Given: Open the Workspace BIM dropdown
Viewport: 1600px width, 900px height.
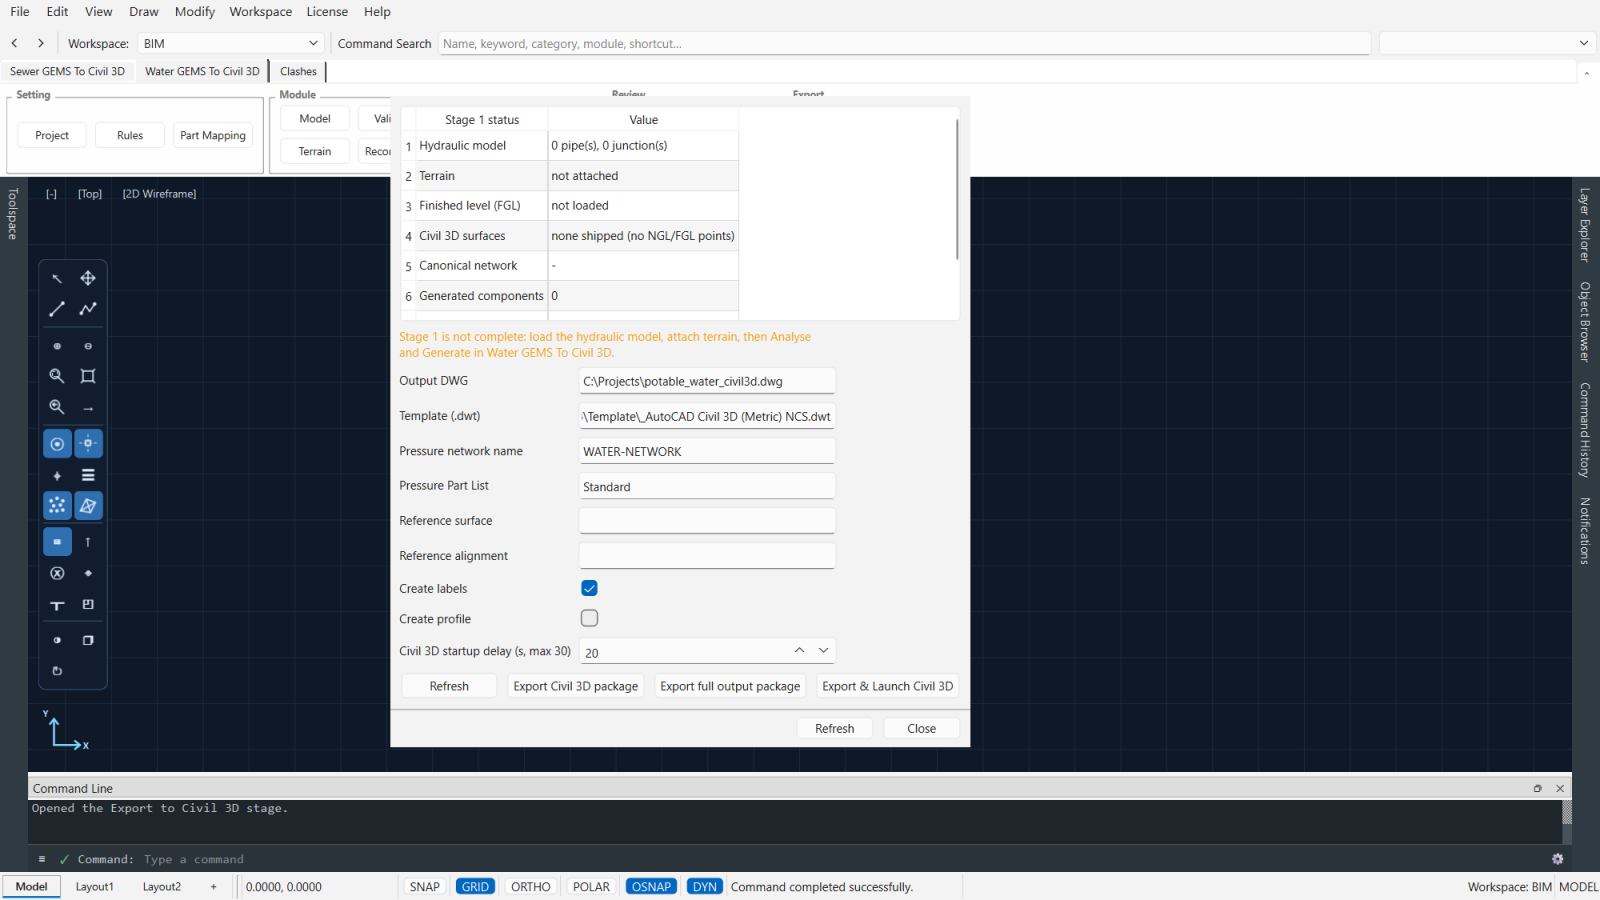Looking at the screenshot, I should click(230, 43).
